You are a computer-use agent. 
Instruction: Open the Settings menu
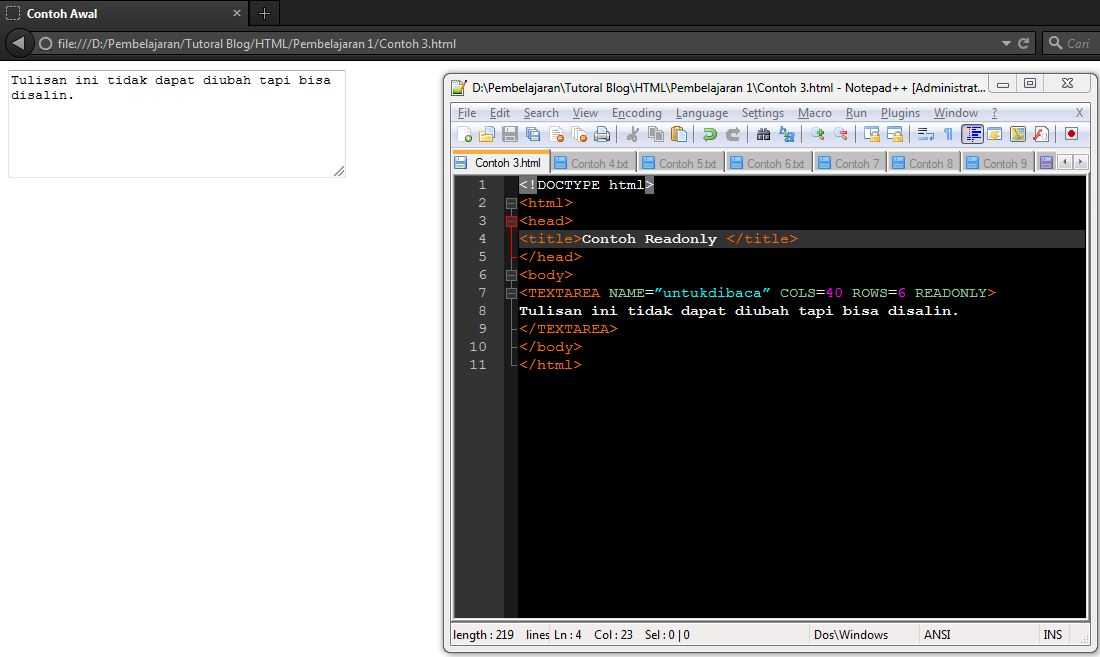[x=763, y=113]
